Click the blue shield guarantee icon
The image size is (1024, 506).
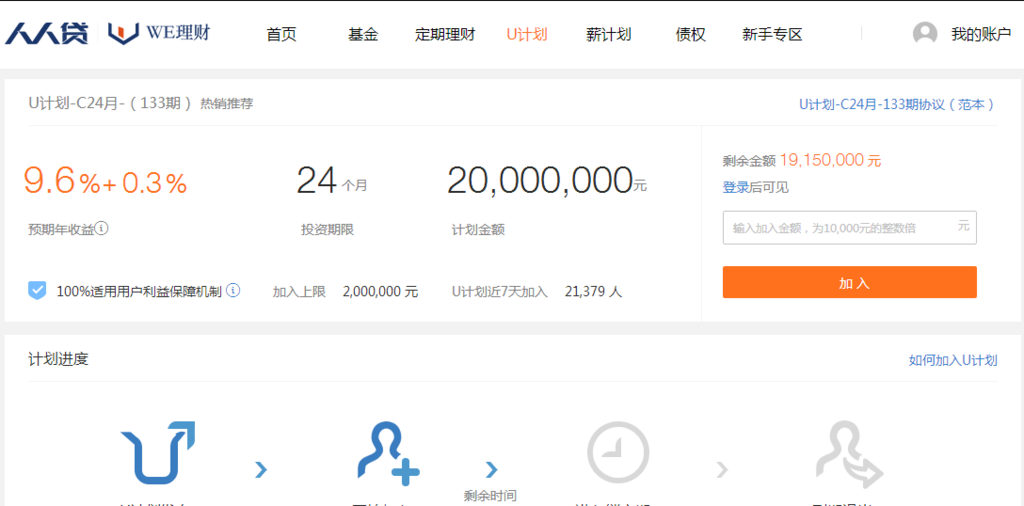coord(37,291)
